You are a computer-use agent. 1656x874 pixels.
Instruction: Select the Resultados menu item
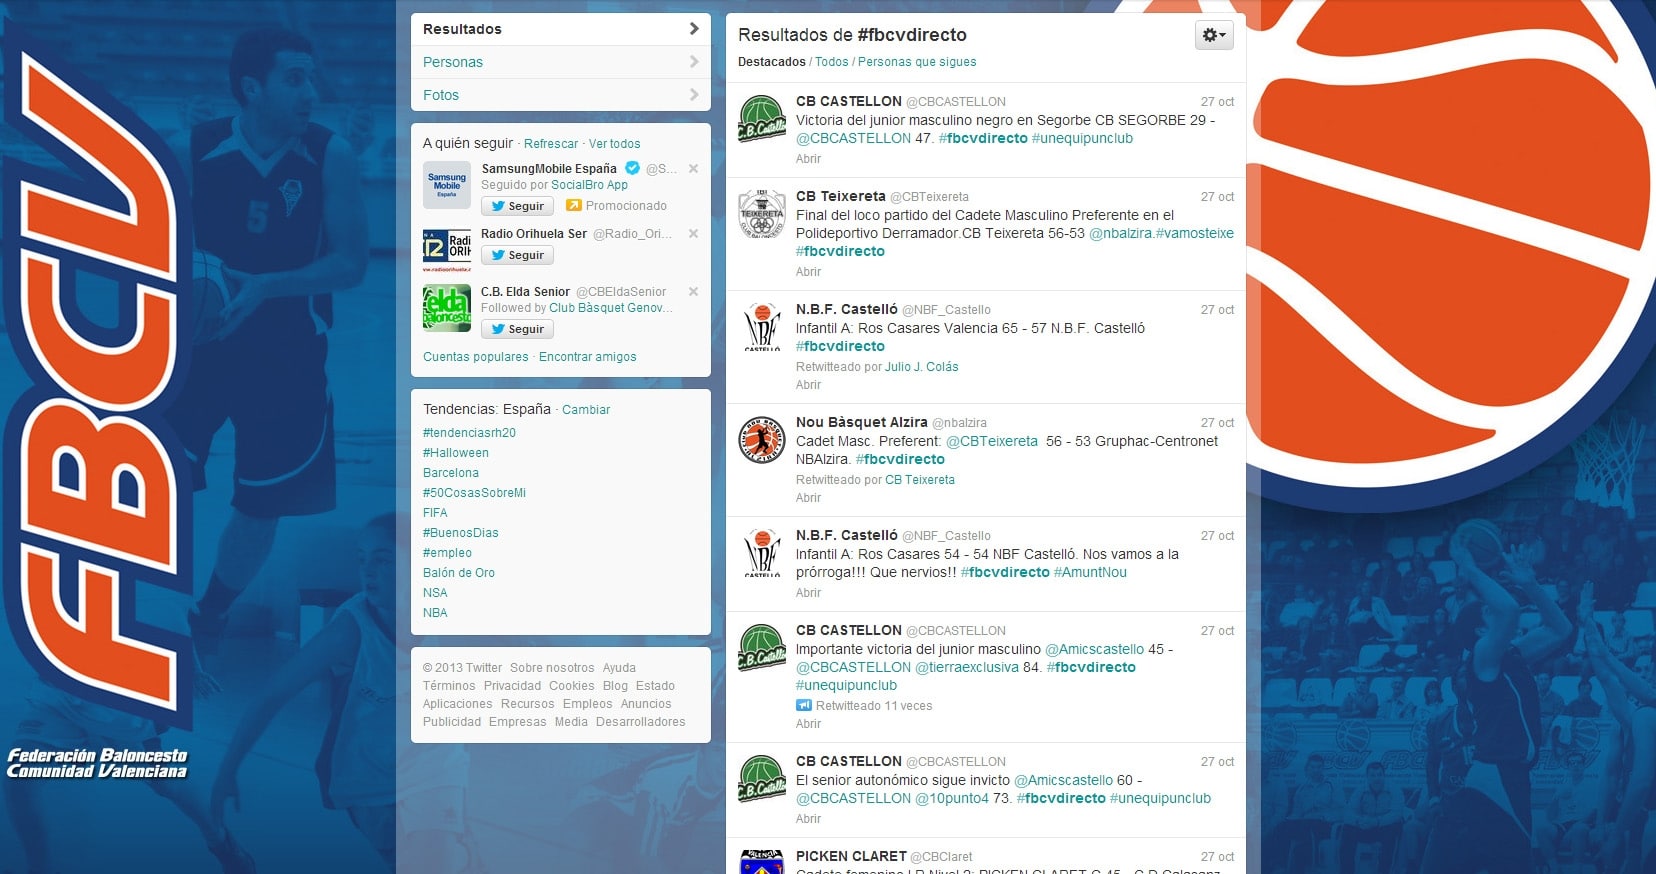click(560, 29)
